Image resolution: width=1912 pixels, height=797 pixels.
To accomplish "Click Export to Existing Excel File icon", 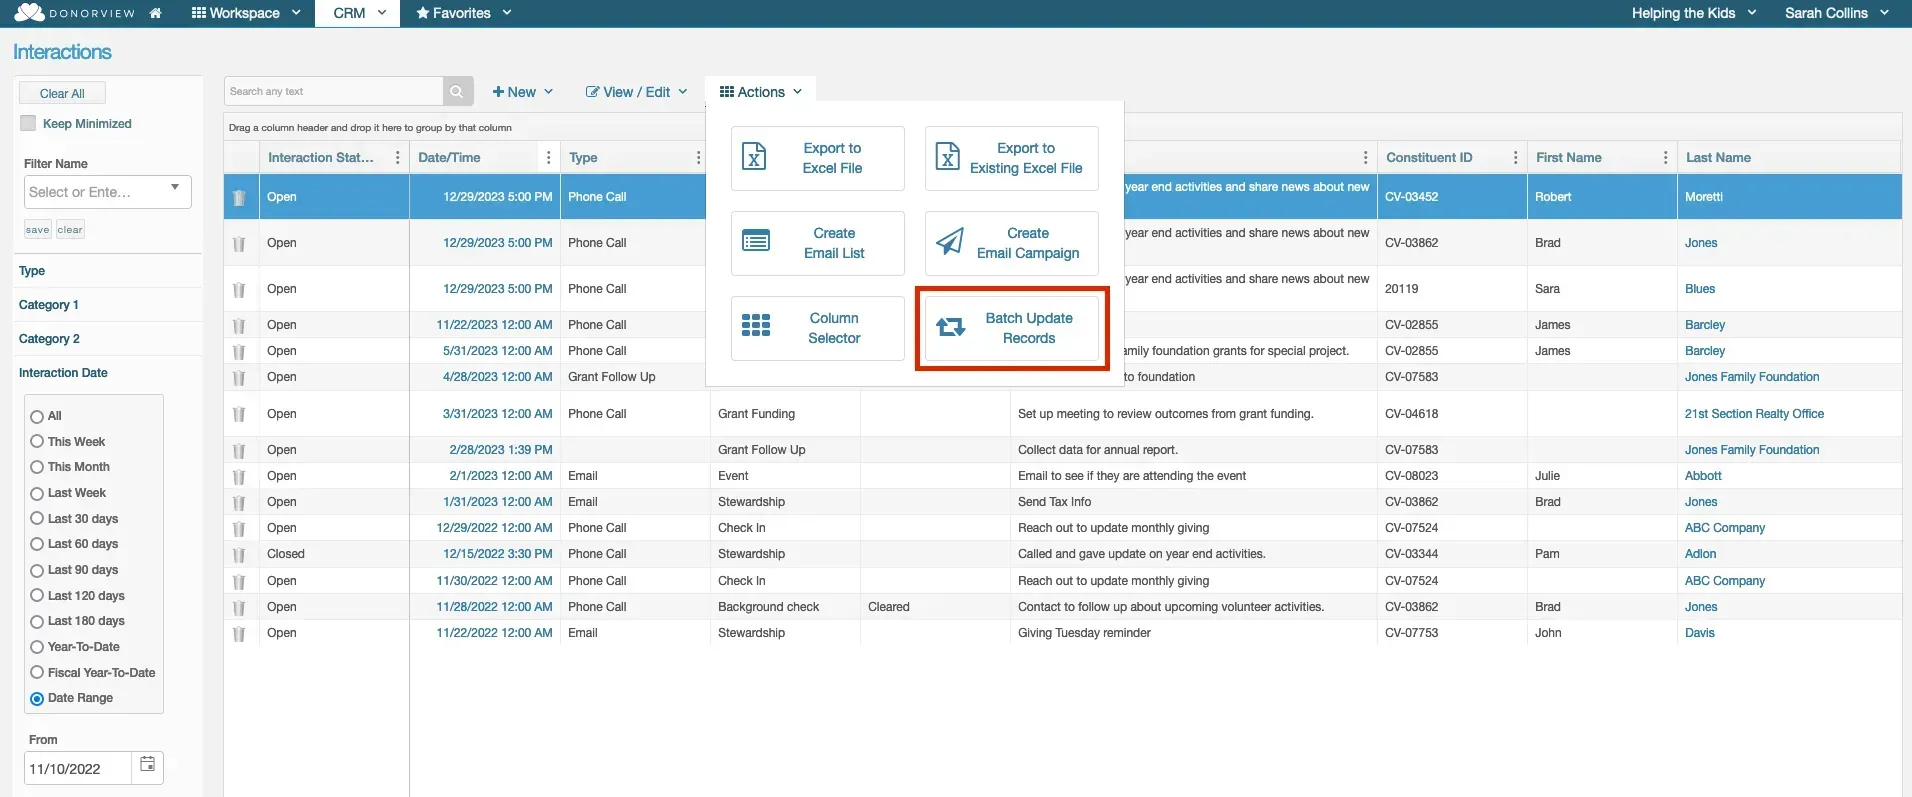I will coord(948,157).
